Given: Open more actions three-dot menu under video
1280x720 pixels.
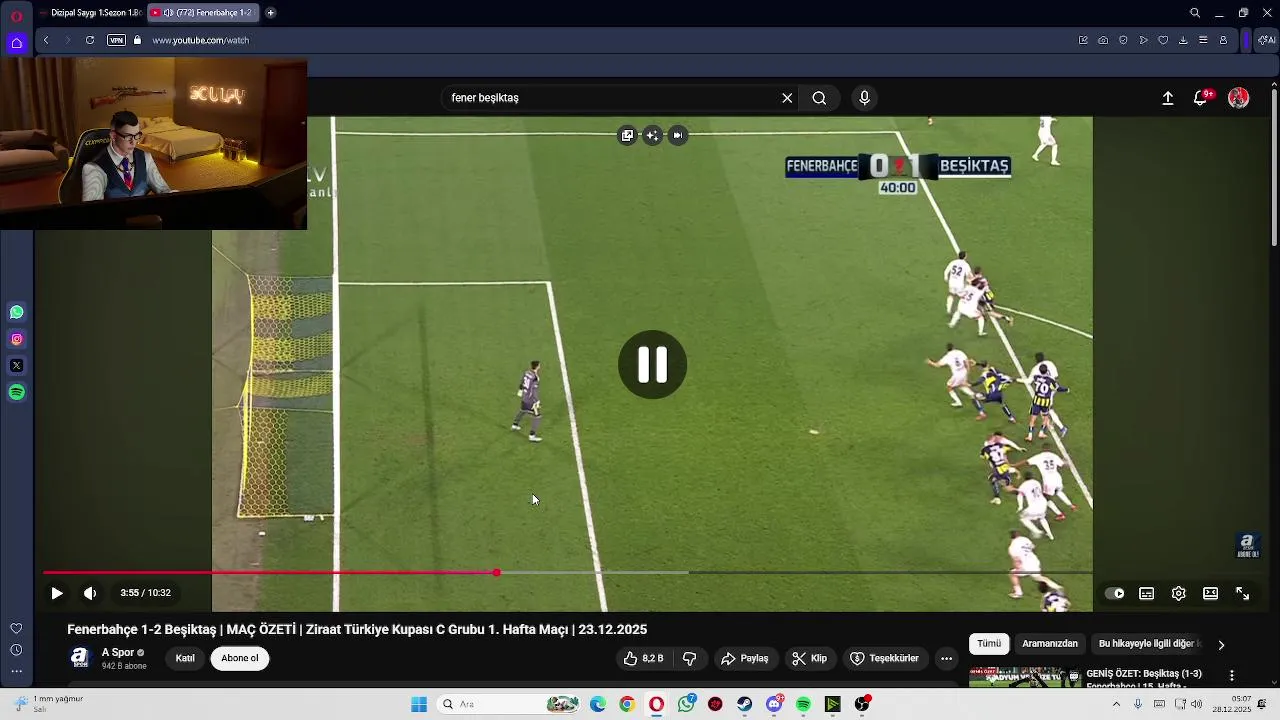Looking at the screenshot, I should [946, 658].
